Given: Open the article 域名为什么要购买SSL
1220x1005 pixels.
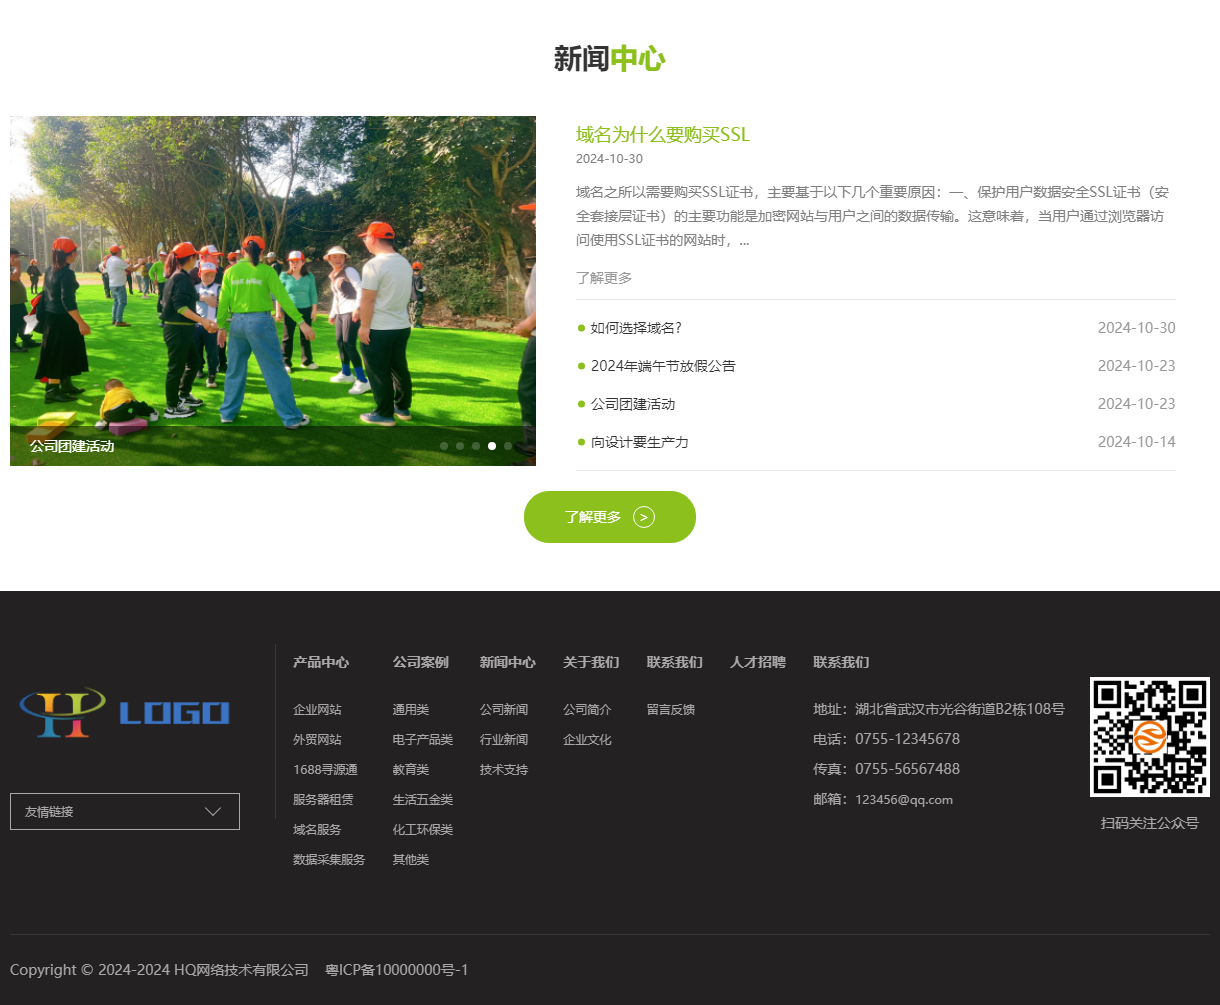Looking at the screenshot, I should (663, 135).
